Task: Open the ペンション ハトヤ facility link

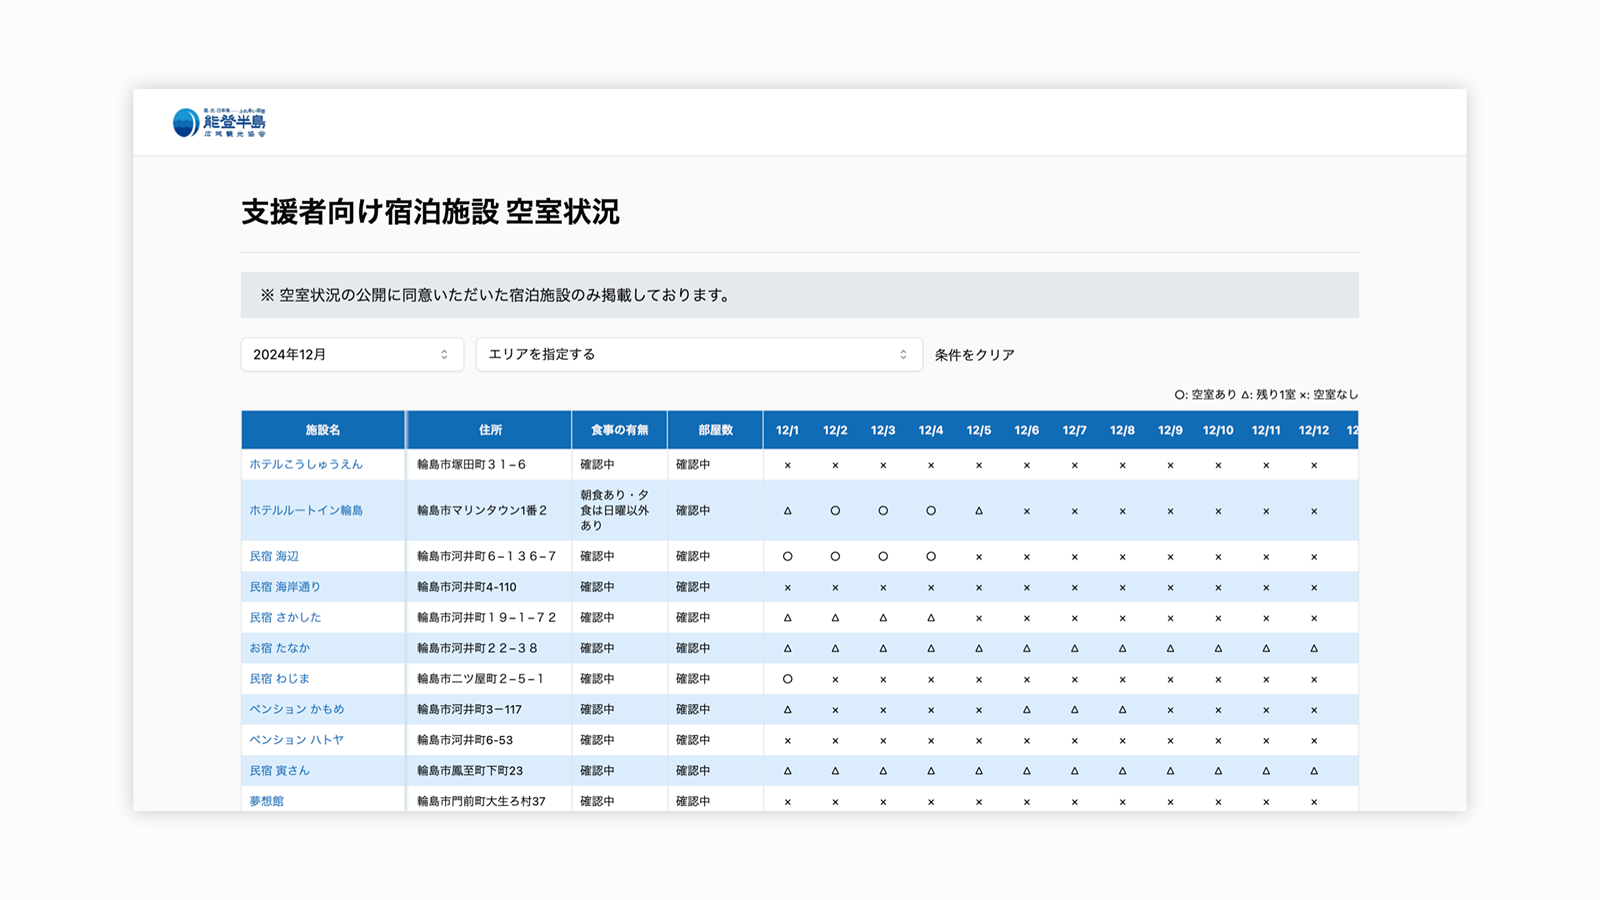Action: pyautogui.click(x=297, y=740)
